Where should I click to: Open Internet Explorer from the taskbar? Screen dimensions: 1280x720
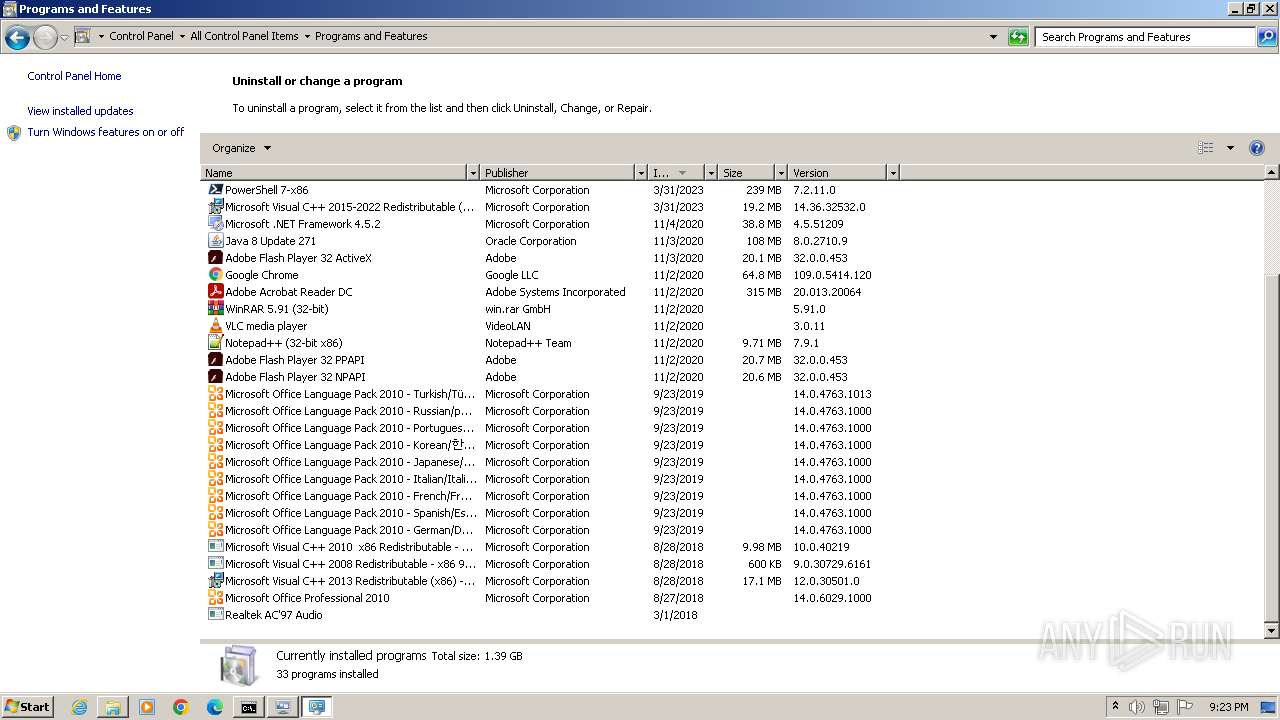click(80, 707)
